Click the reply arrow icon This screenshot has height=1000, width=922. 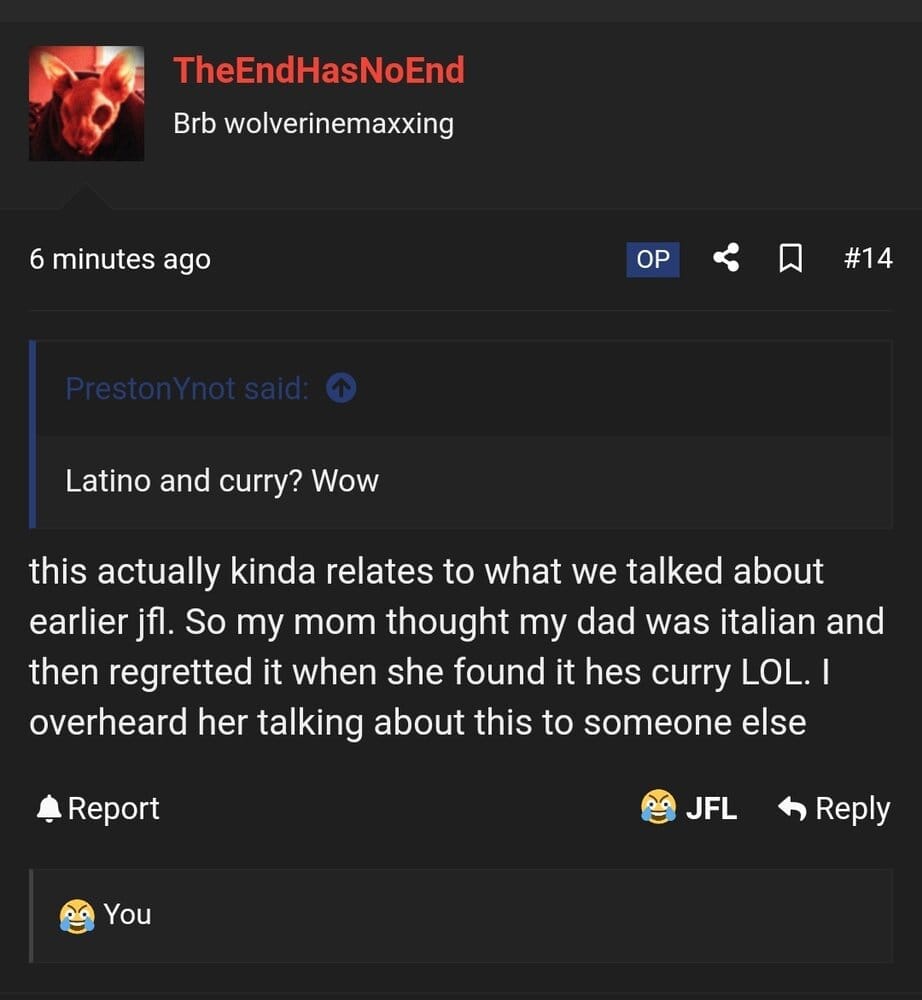792,808
